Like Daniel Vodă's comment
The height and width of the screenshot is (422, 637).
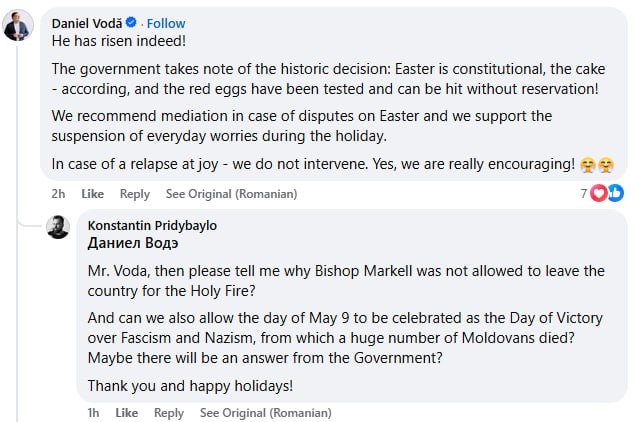pos(92,194)
